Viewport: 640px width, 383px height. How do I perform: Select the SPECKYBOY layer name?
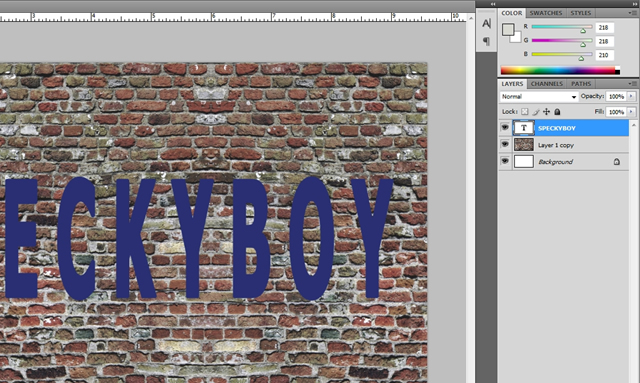(x=557, y=128)
